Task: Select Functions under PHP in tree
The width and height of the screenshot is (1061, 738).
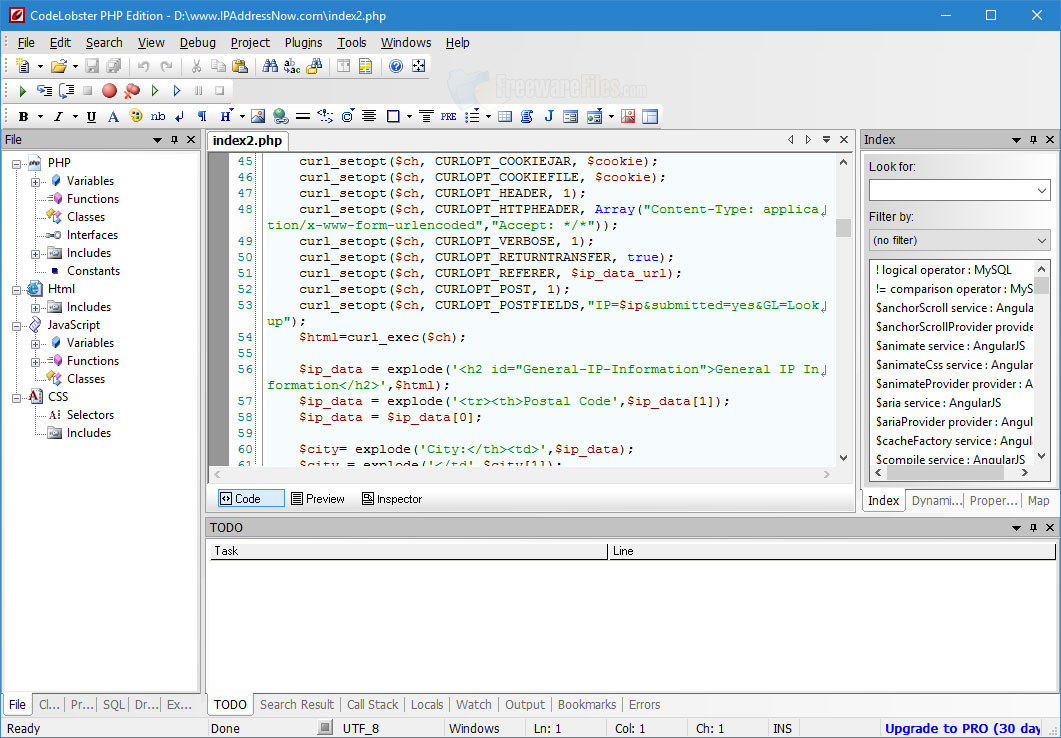Action: pos(93,199)
